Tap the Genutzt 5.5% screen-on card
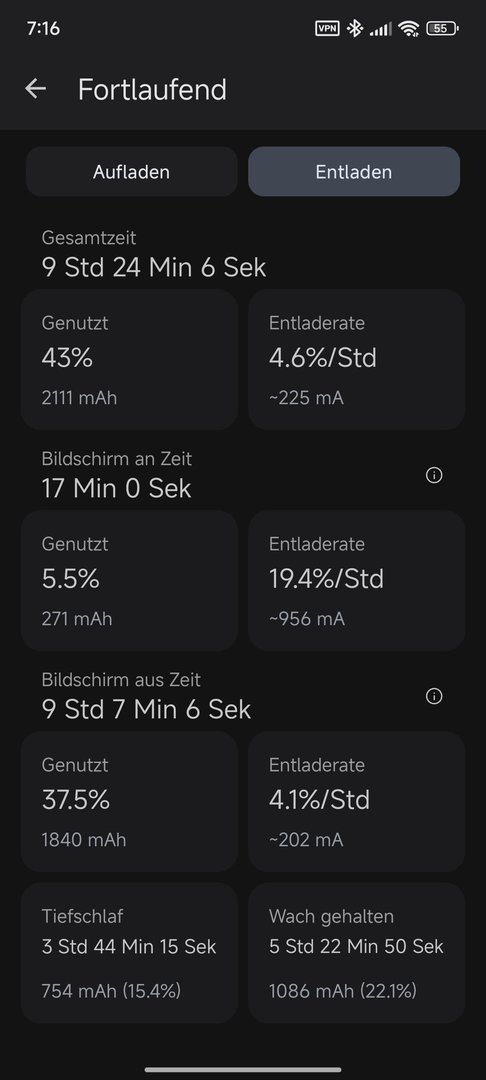 click(129, 581)
